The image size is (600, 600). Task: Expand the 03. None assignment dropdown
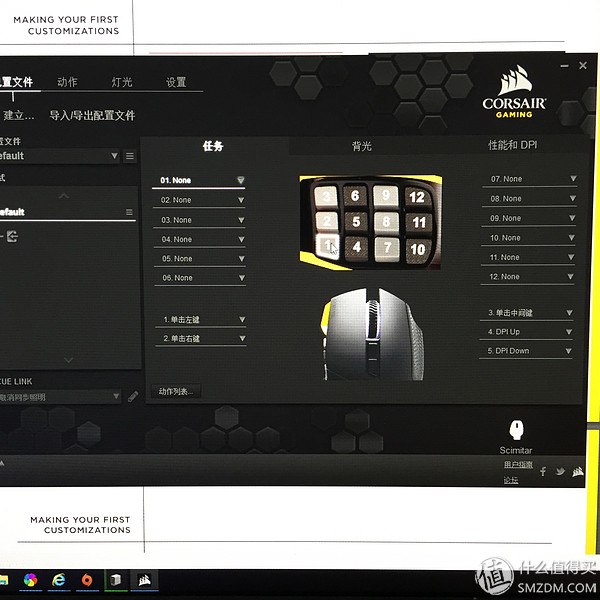click(x=199, y=220)
